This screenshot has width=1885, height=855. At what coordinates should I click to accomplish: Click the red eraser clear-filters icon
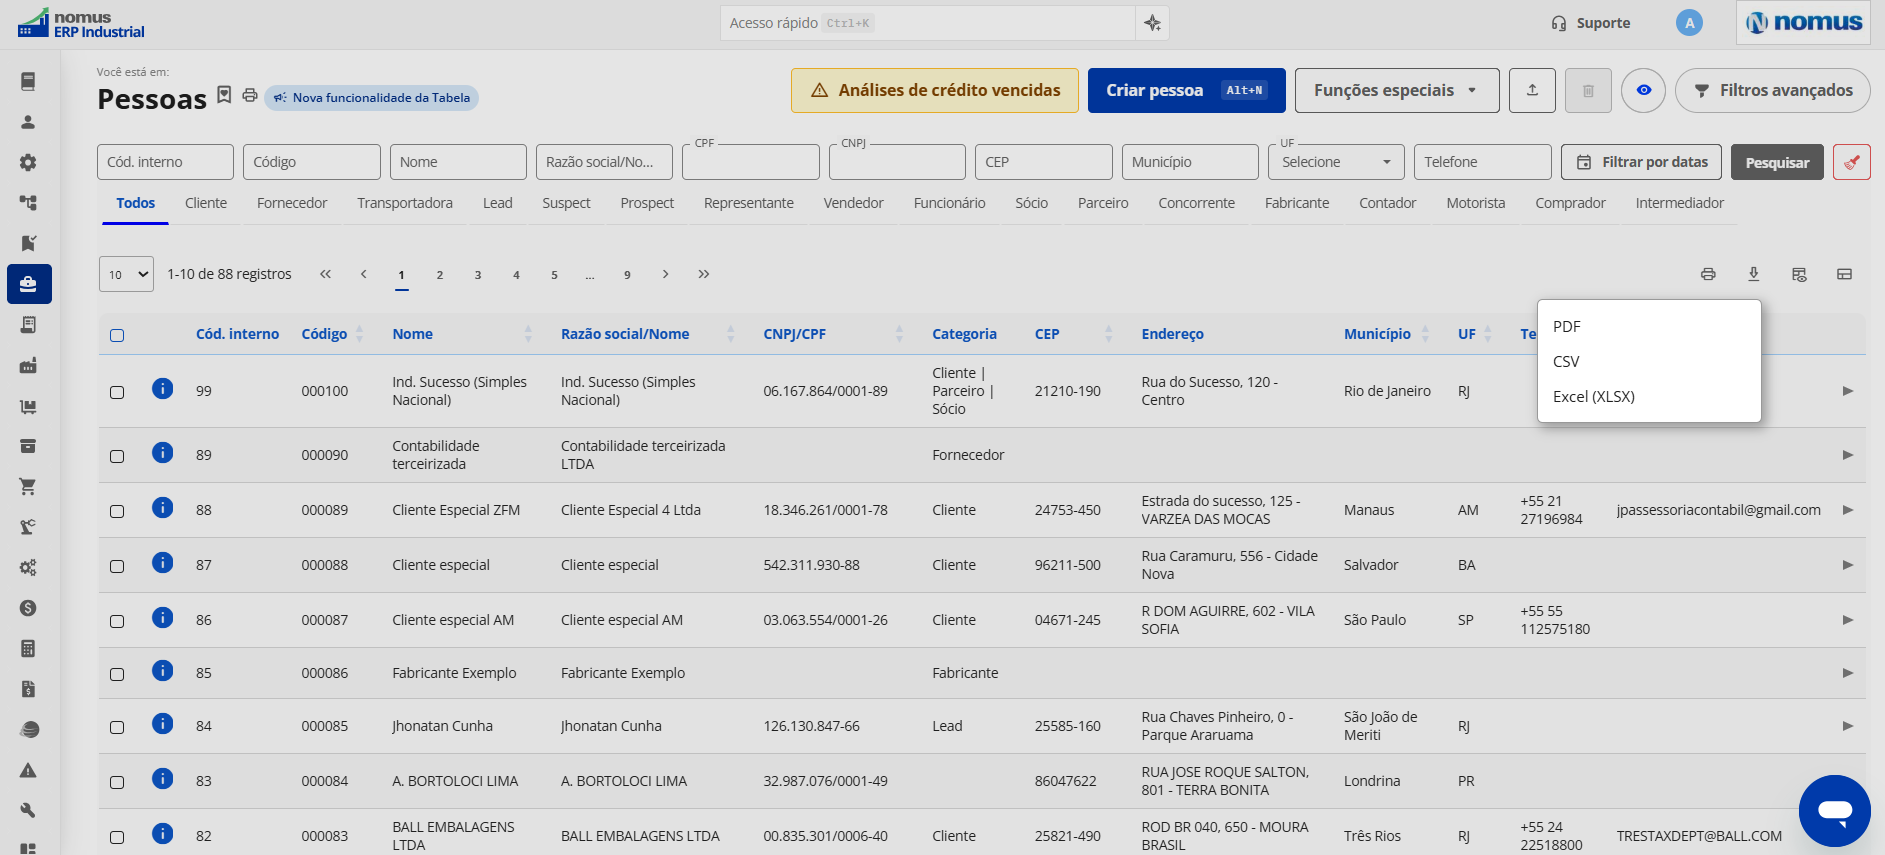1851,162
